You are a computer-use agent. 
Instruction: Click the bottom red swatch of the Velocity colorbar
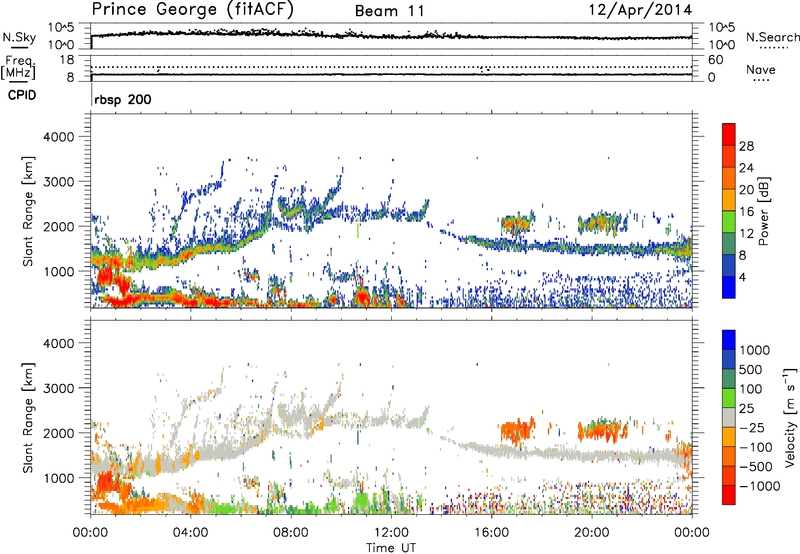(729, 495)
